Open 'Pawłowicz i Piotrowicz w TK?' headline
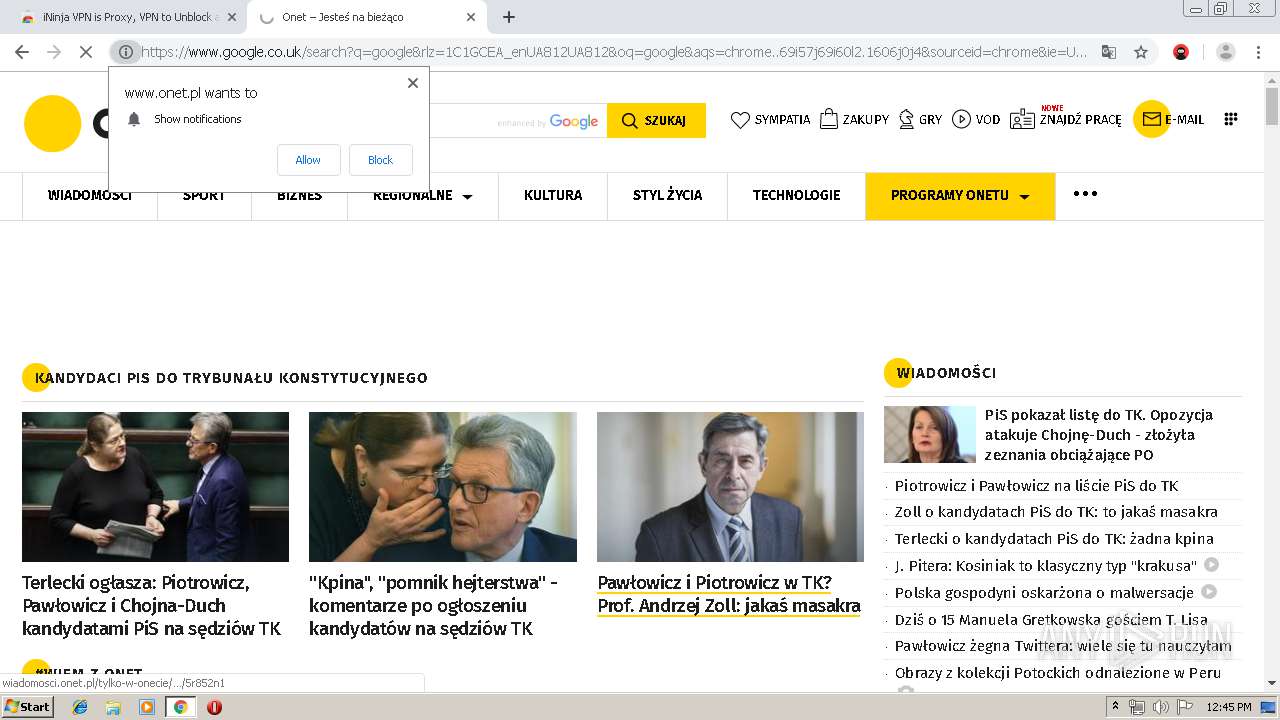 click(x=729, y=594)
